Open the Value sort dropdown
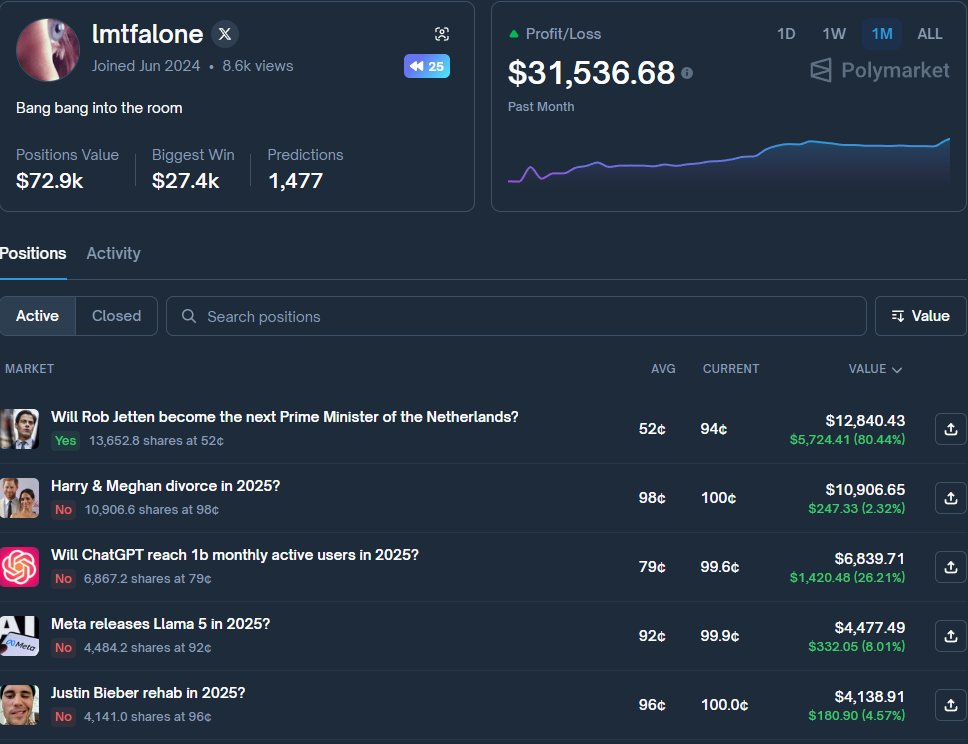 coord(920,316)
